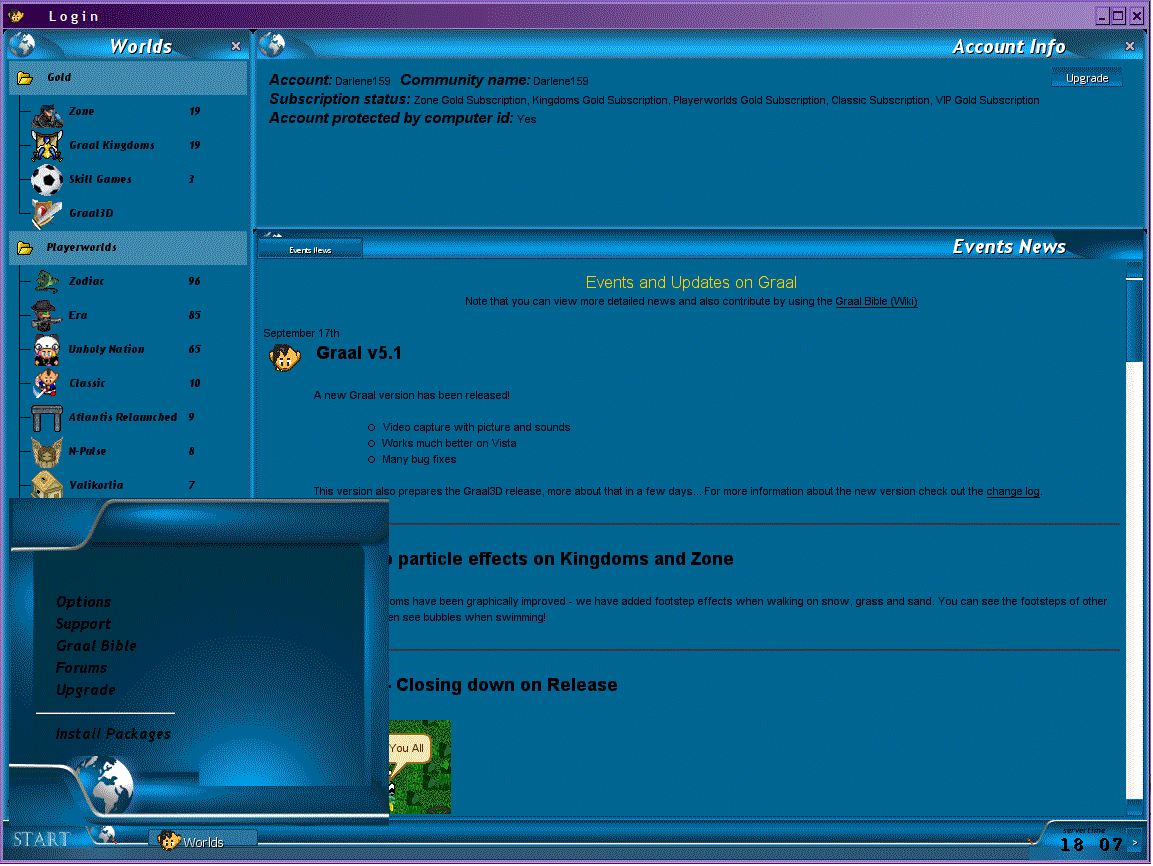This screenshot has height=866, width=1153.
Task: Click the Classic world character icon
Action: (x=46, y=384)
